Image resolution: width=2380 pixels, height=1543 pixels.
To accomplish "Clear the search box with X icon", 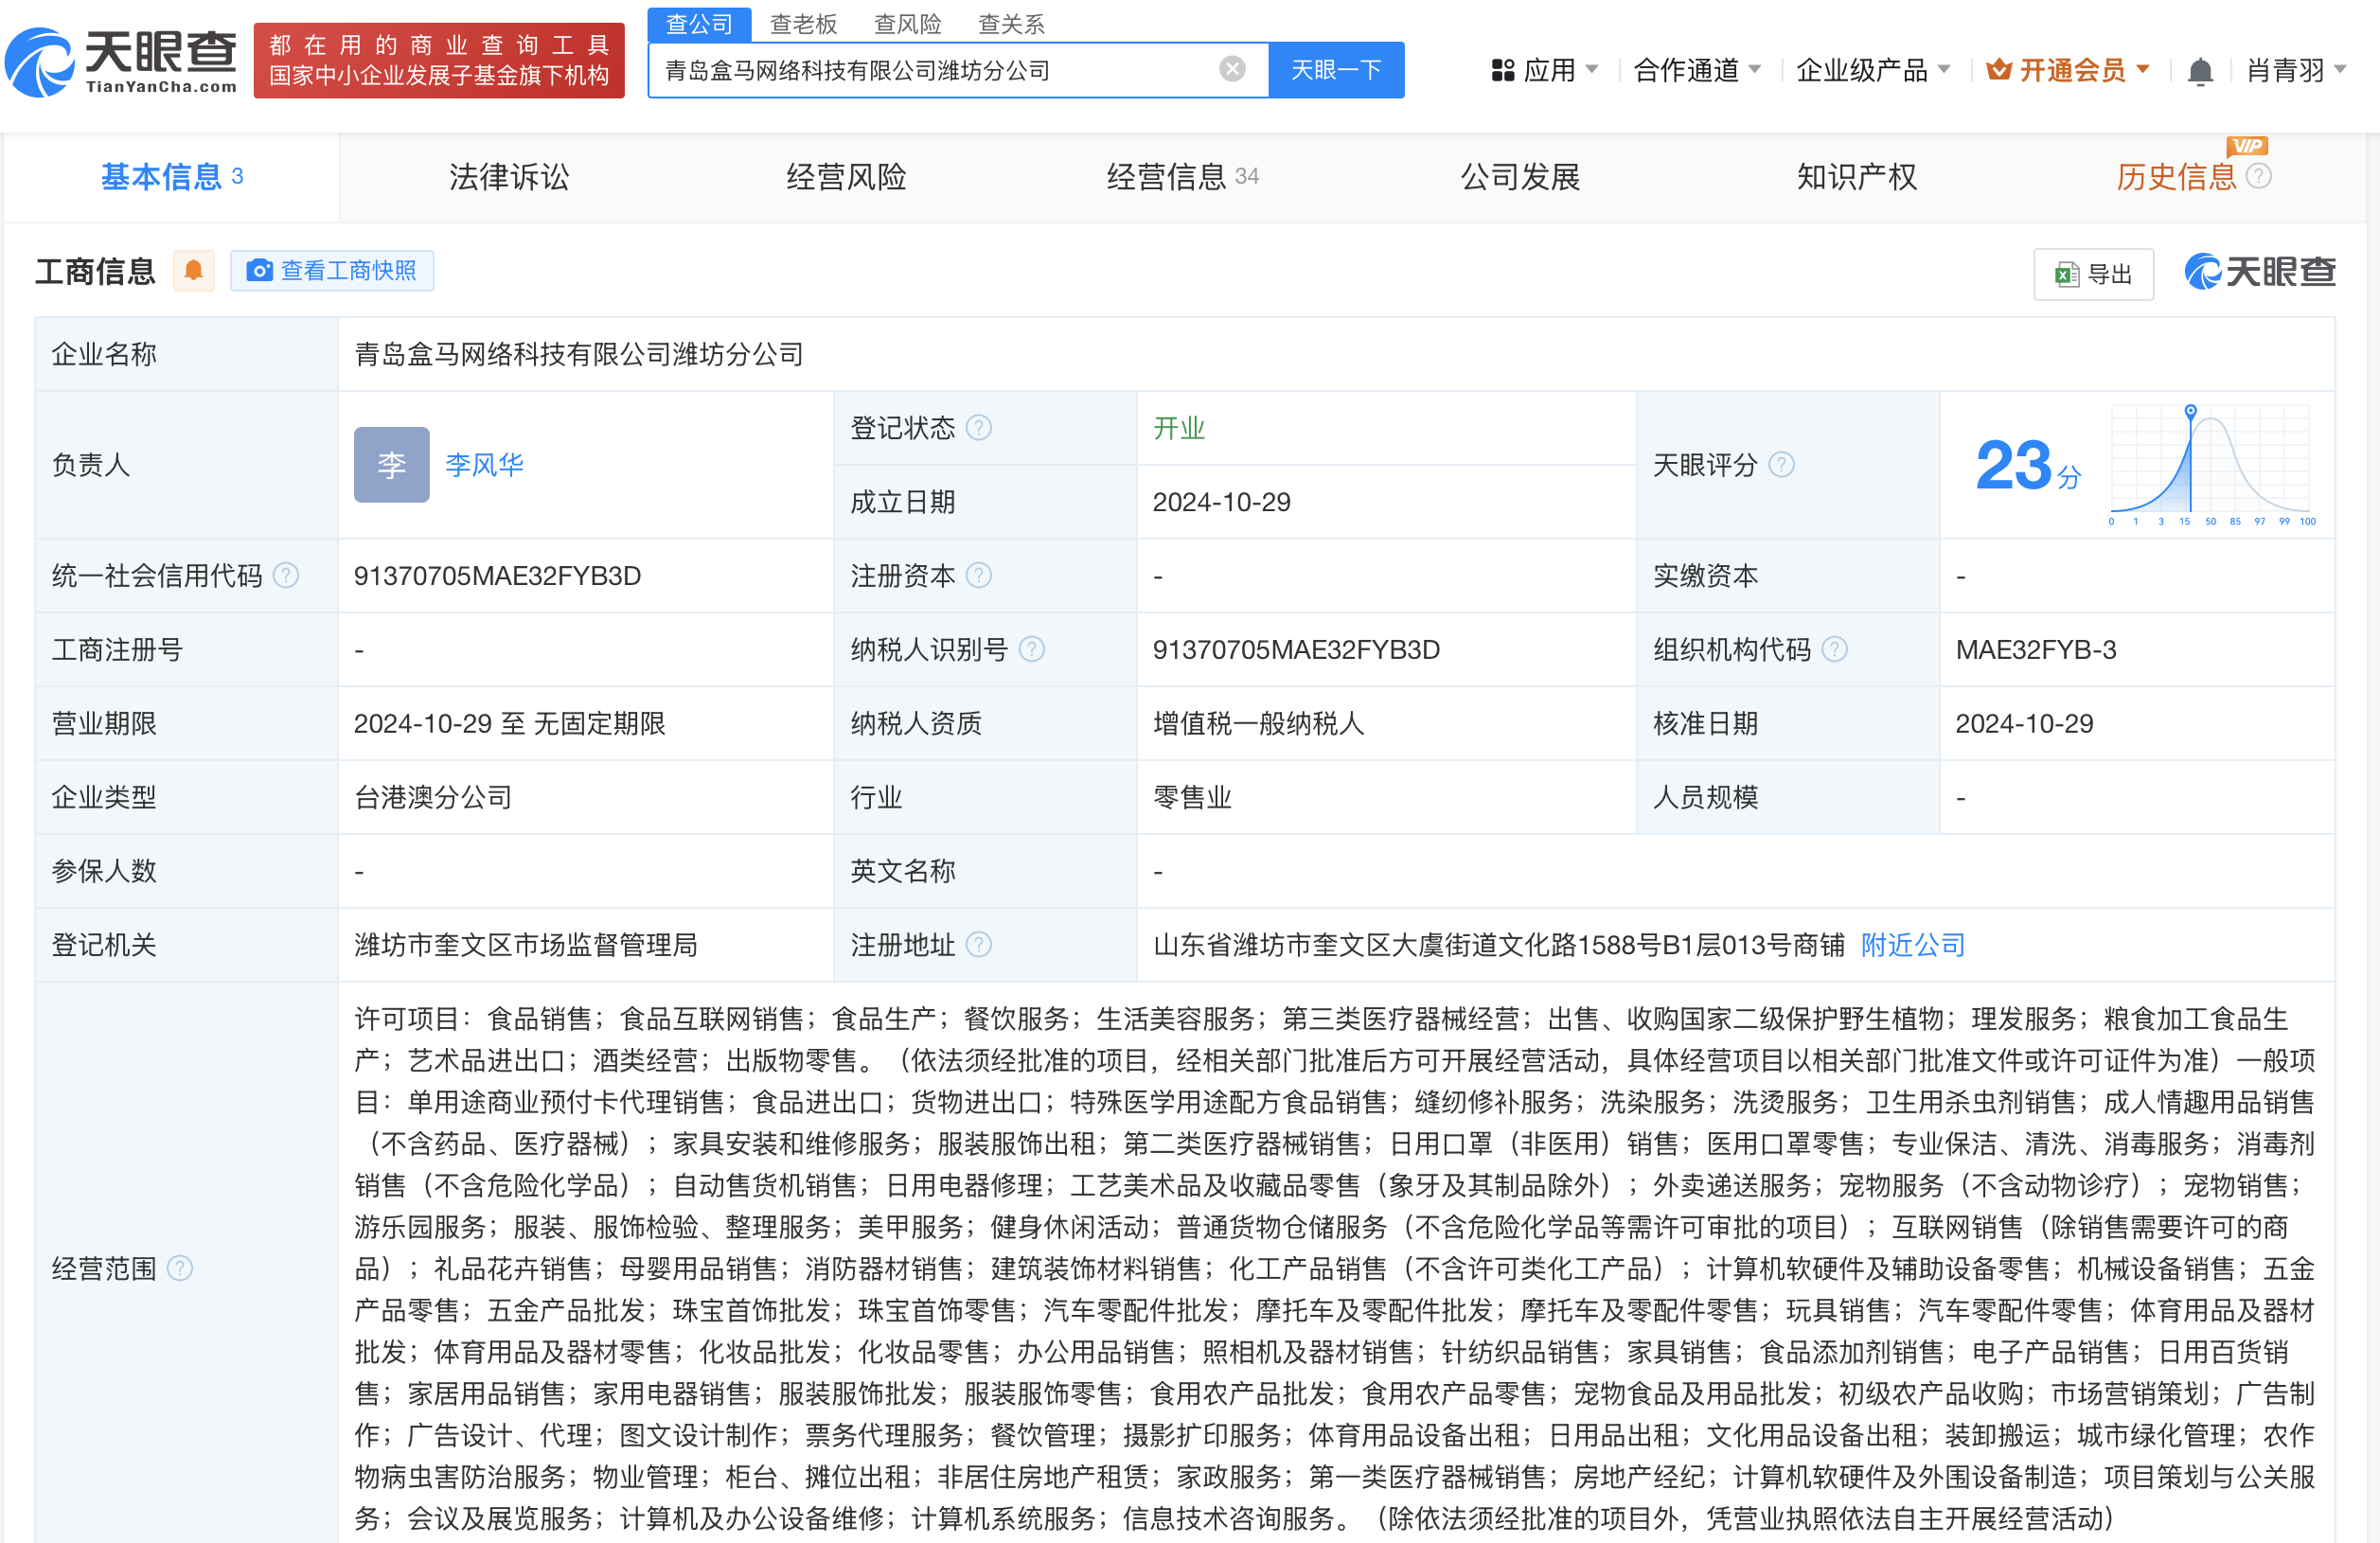I will 1232,69.
